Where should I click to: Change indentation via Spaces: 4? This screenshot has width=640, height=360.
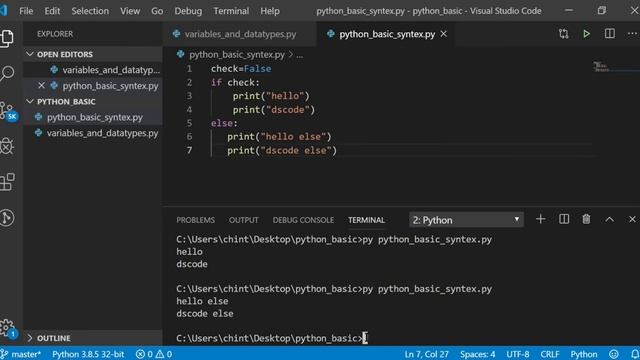tap(478, 354)
